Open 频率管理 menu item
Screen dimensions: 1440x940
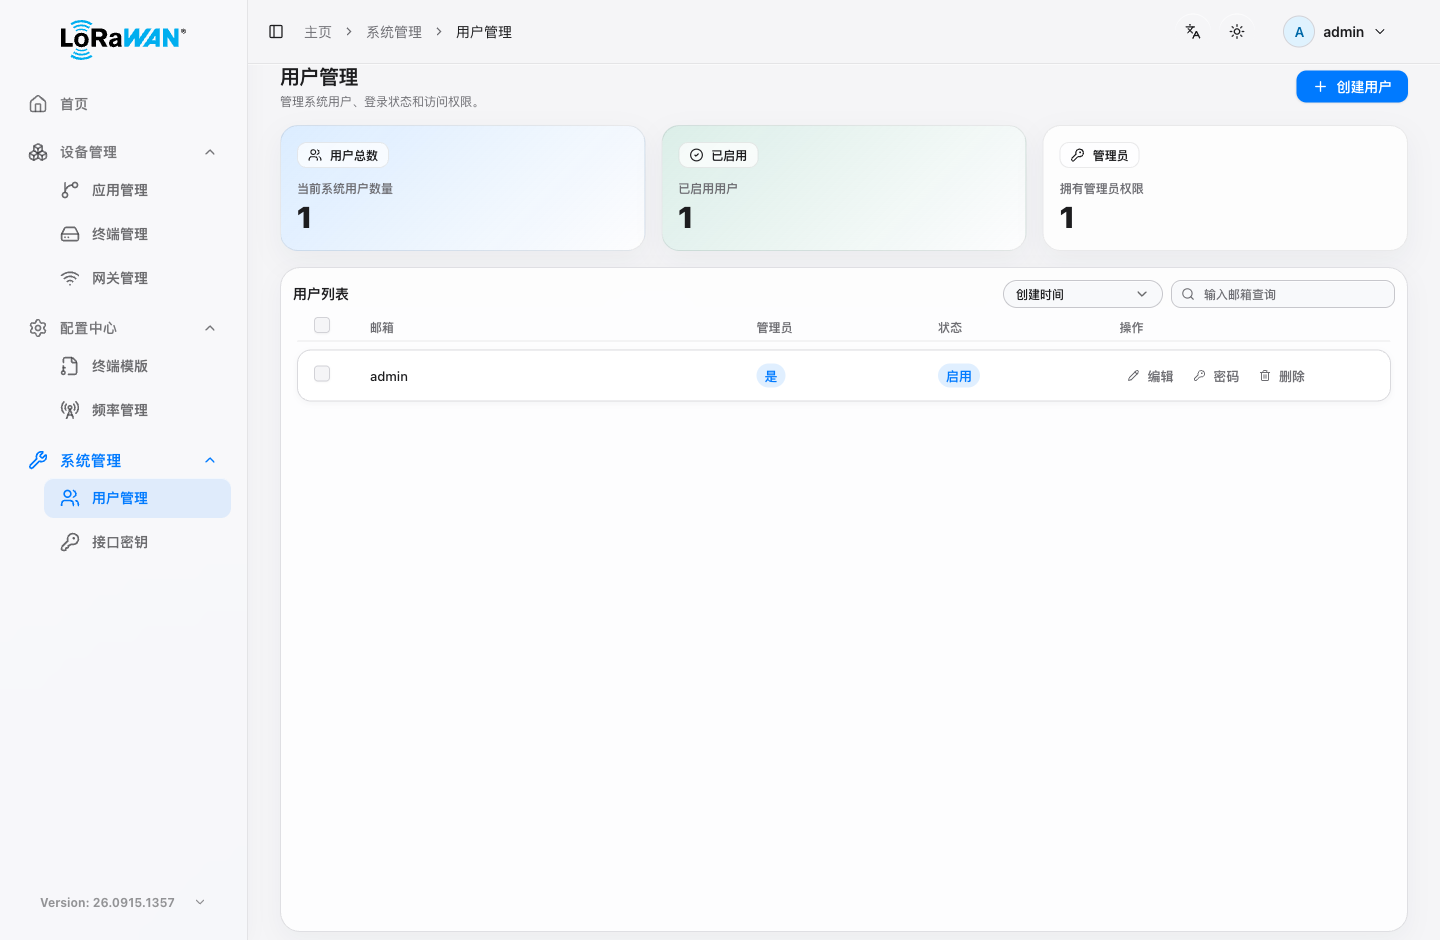coord(137,410)
